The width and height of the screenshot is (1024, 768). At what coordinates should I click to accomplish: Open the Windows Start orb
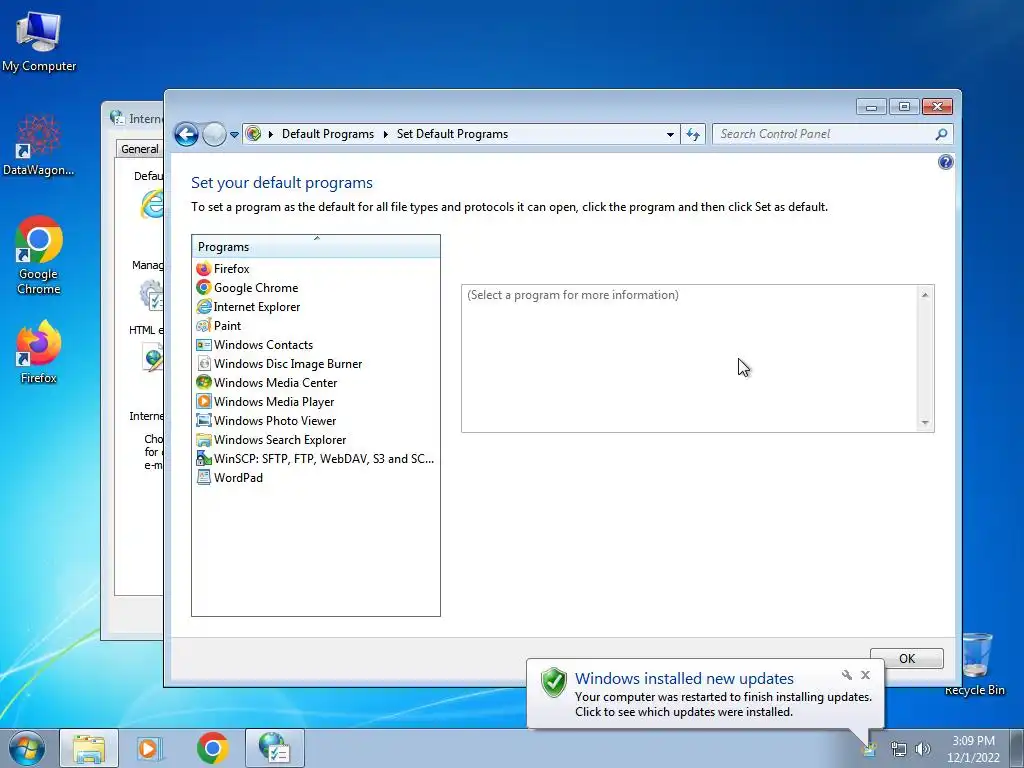coord(27,748)
